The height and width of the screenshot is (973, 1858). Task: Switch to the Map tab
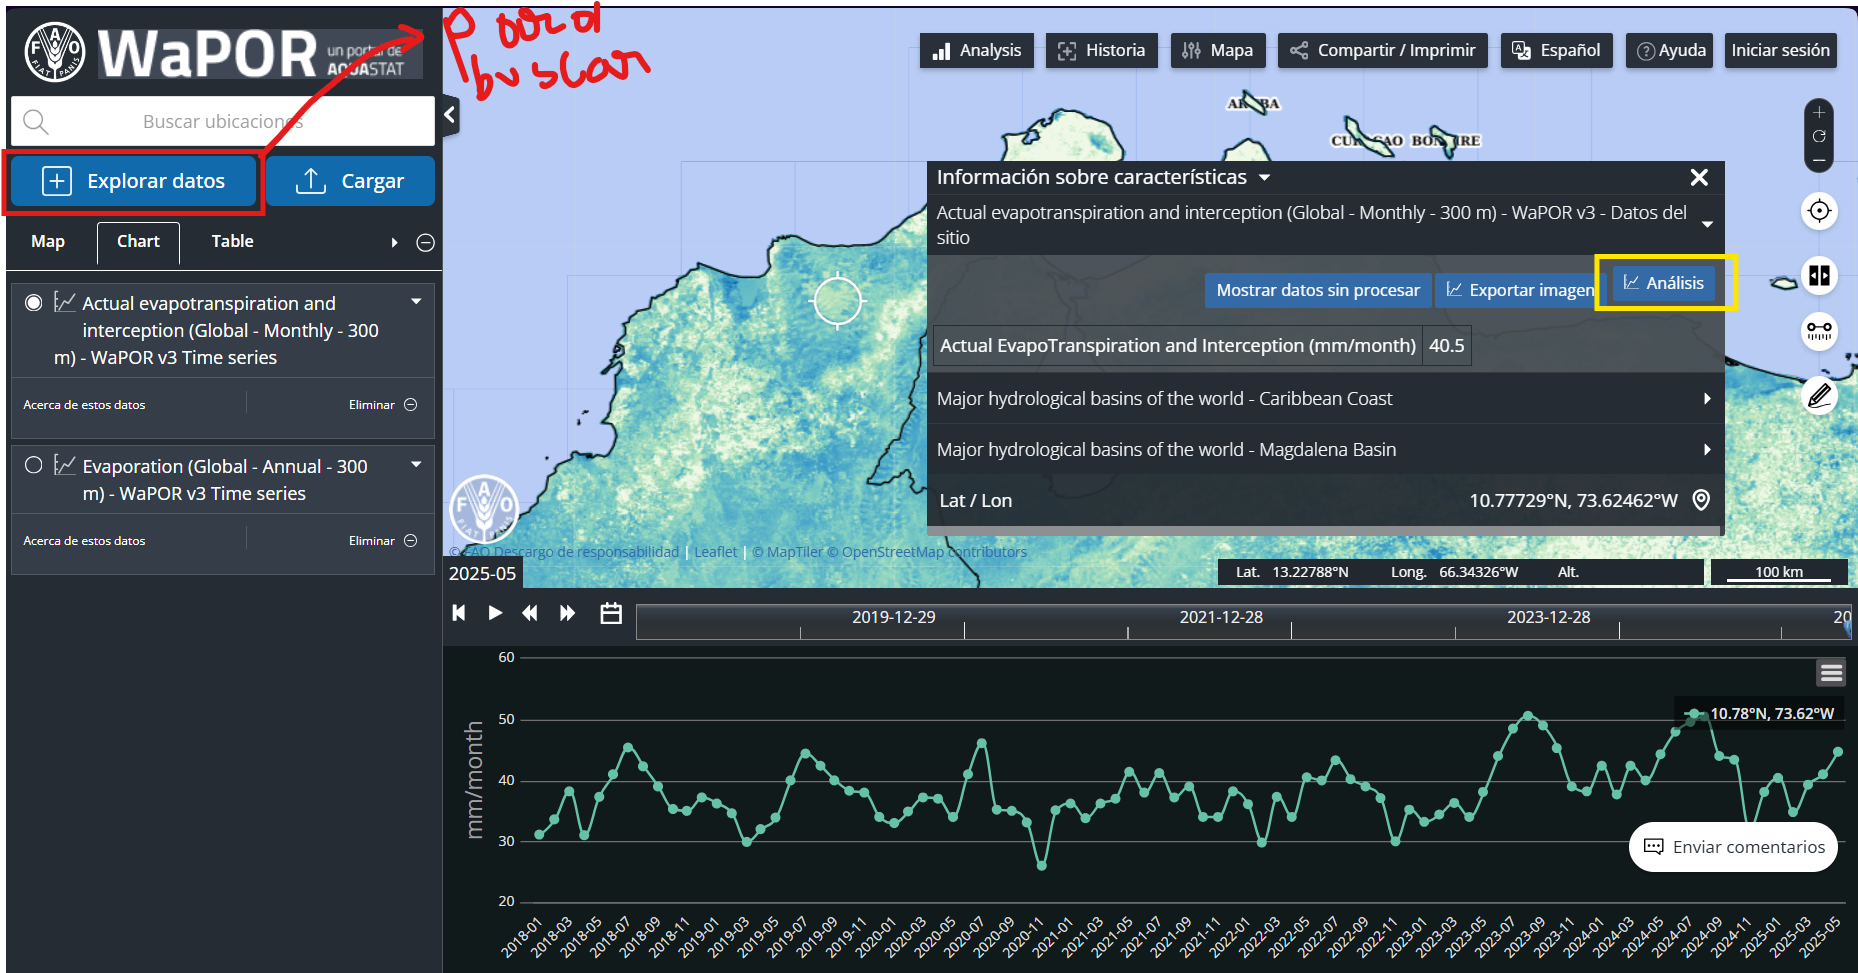tap(48, 242)
